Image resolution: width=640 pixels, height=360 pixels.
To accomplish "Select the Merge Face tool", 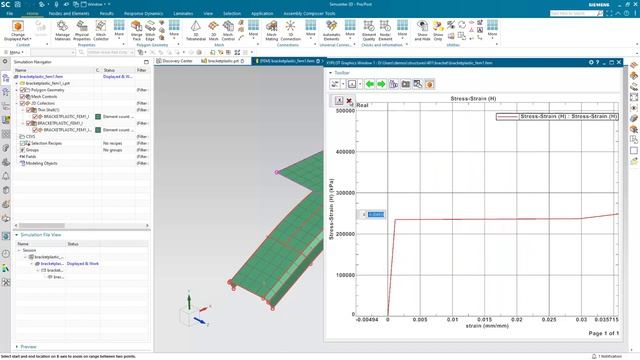I will click(136, 31).
